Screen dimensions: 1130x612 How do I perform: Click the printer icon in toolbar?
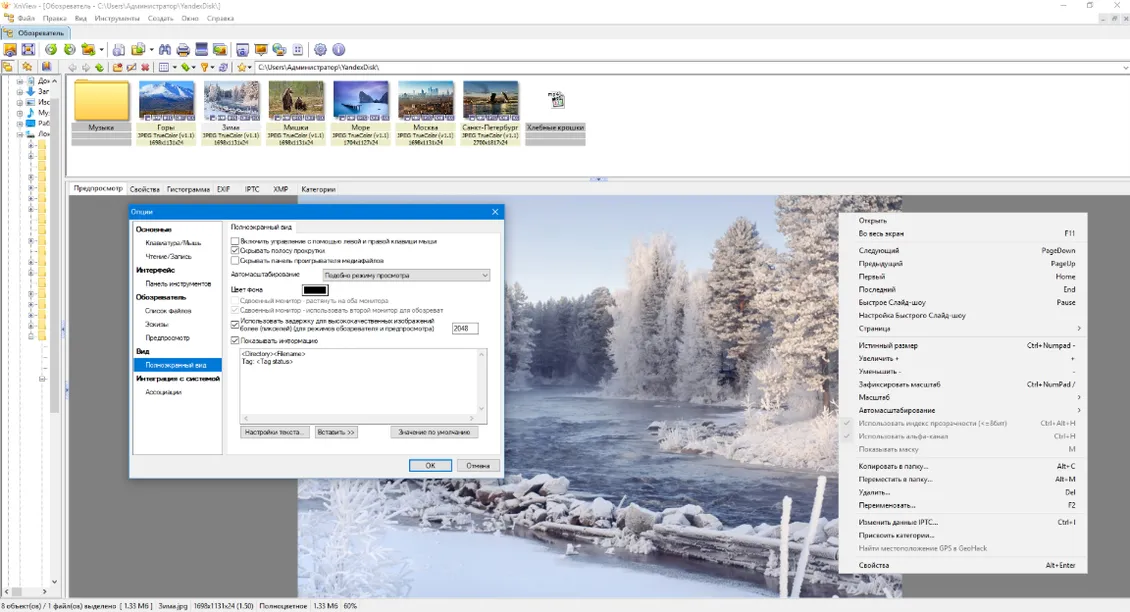point(183,49)
